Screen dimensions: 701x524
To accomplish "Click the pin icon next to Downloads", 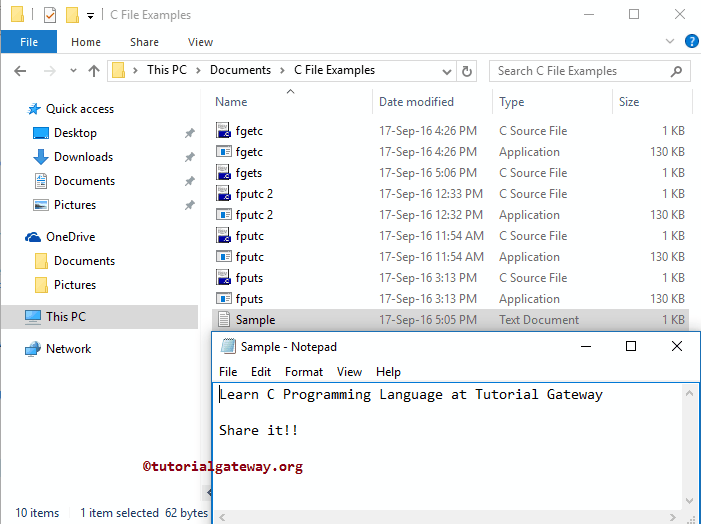I will click(190, 157).
